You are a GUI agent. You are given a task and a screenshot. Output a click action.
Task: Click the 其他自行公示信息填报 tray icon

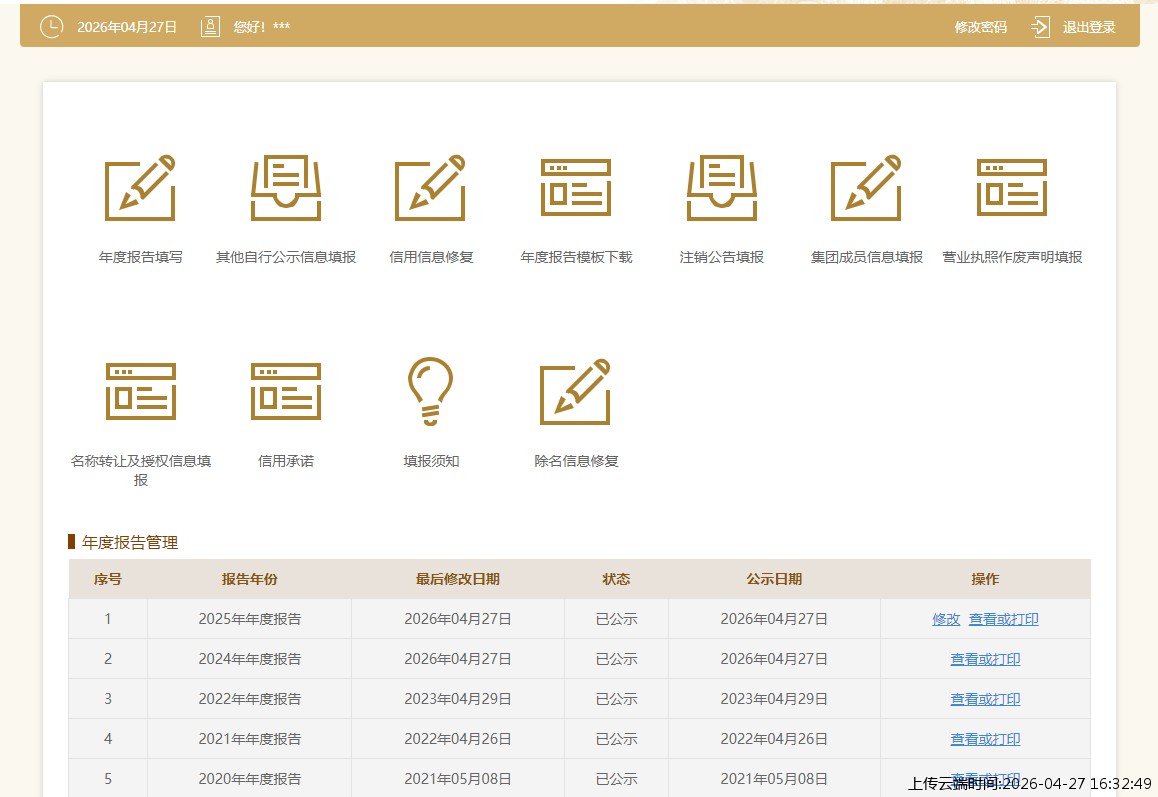tap(285, 188)
